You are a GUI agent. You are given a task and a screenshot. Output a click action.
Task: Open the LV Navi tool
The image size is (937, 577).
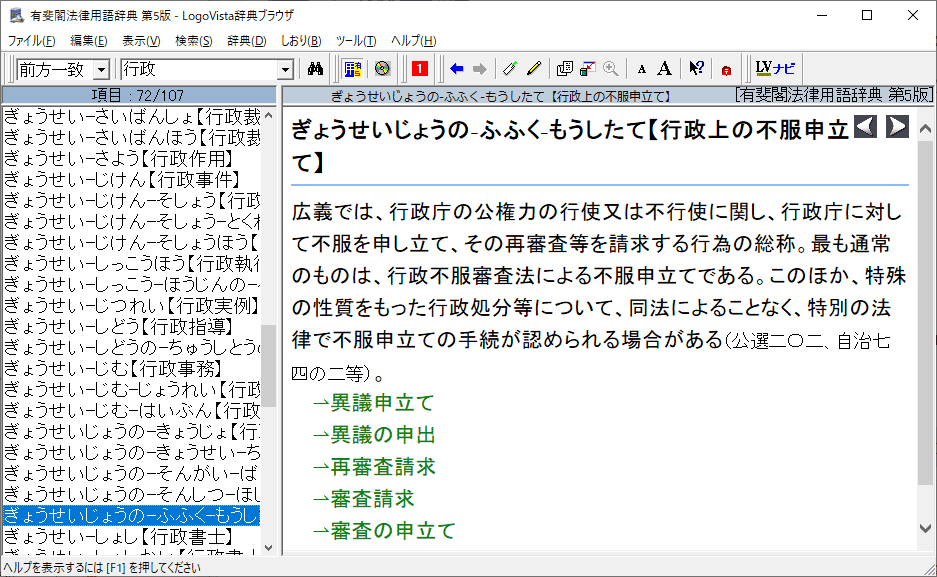[775, 69]
